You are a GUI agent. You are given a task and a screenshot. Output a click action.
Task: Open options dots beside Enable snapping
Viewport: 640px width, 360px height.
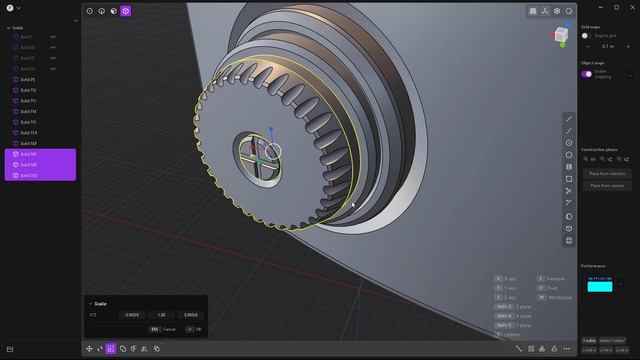point(630,75)
